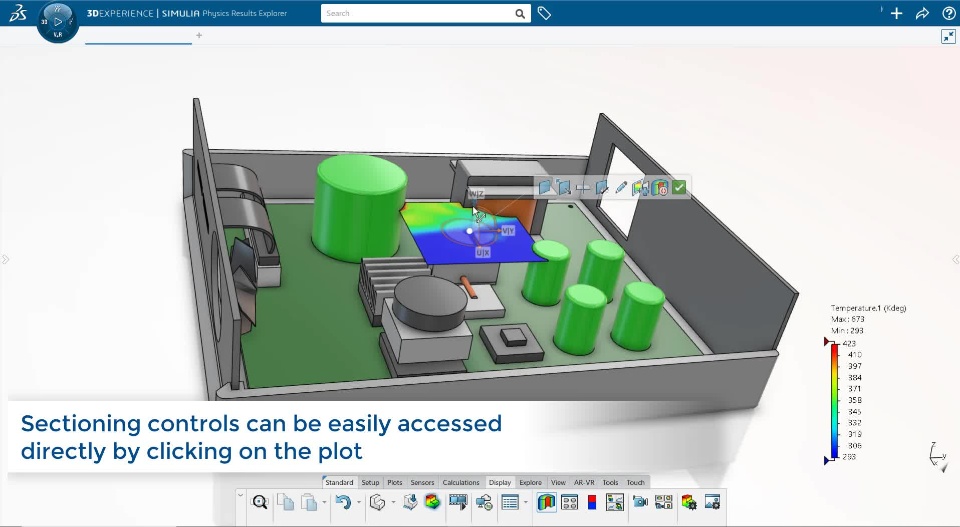This screenshot has width=960, height=527.
Task: Click section plane with arrows icon
Action: tap(564, 187)
